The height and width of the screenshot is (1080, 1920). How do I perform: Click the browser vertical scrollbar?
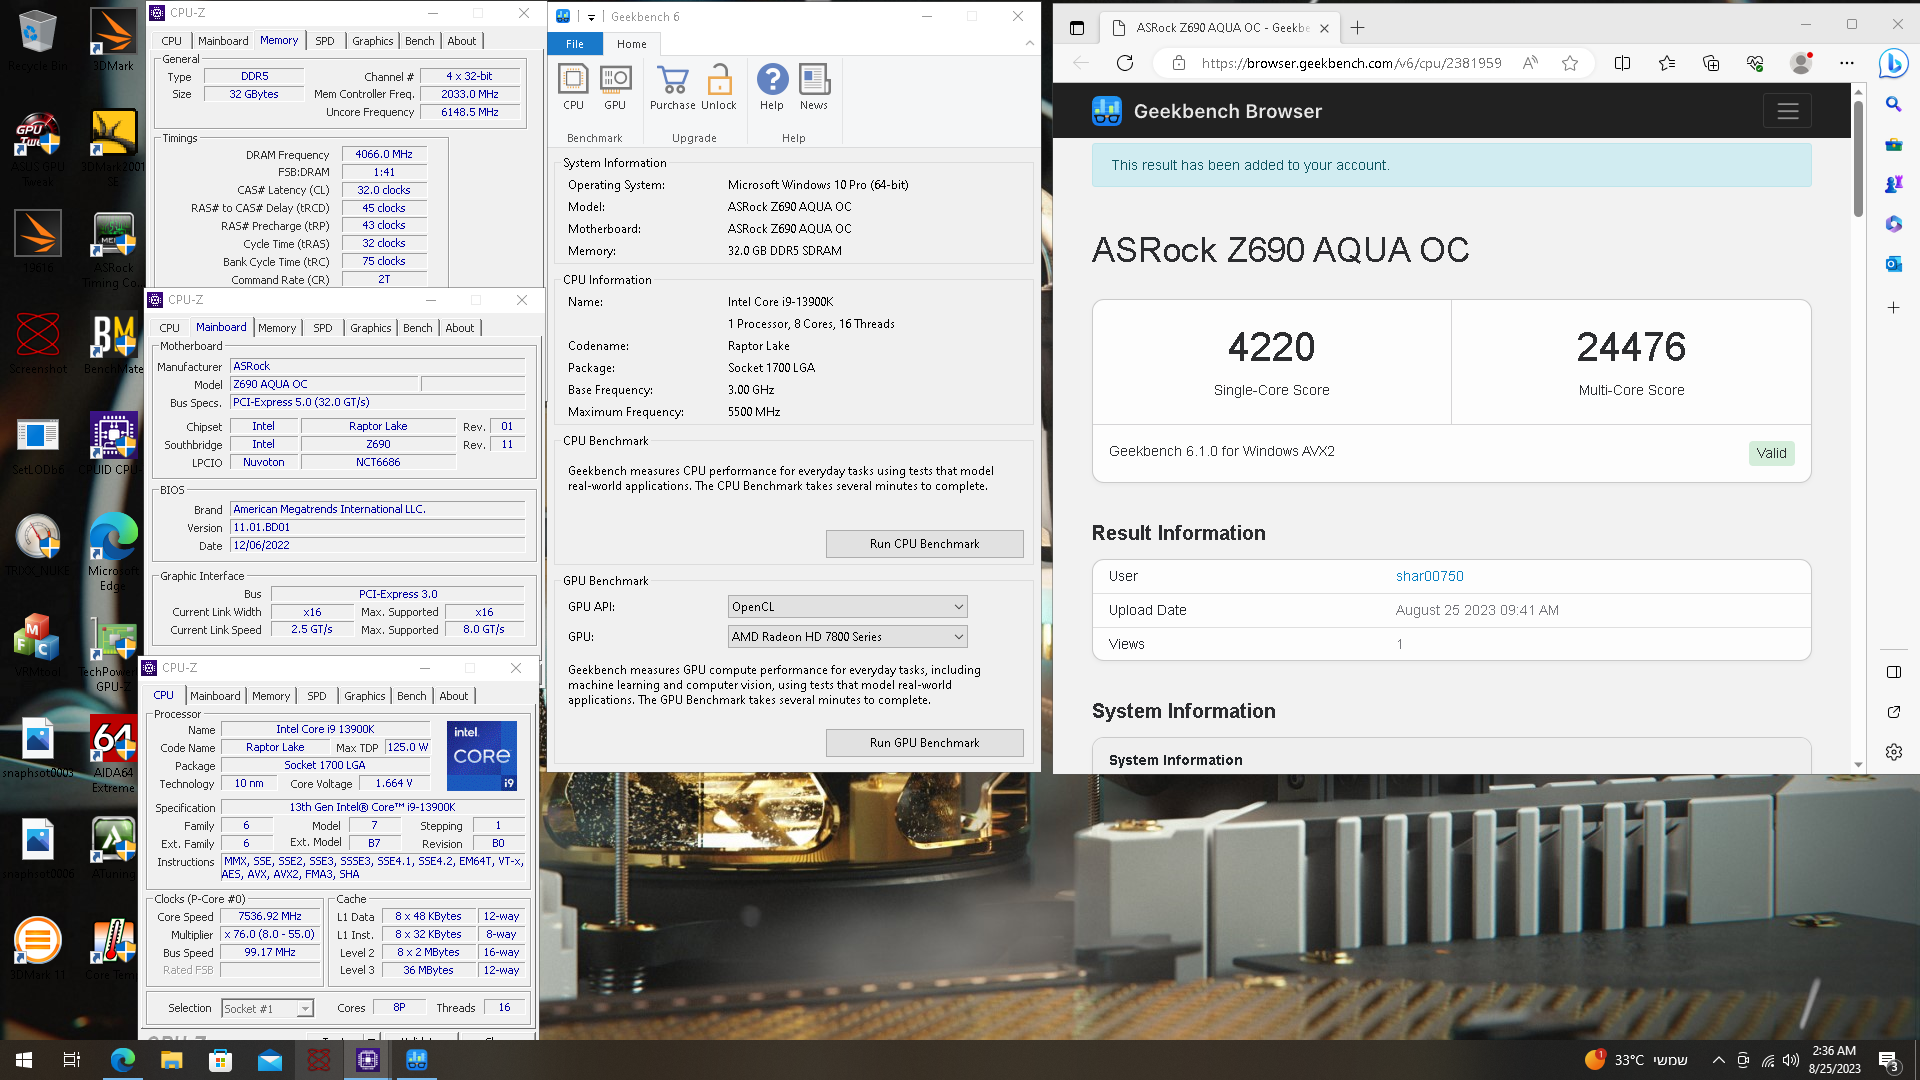(x=1858, y=160)
